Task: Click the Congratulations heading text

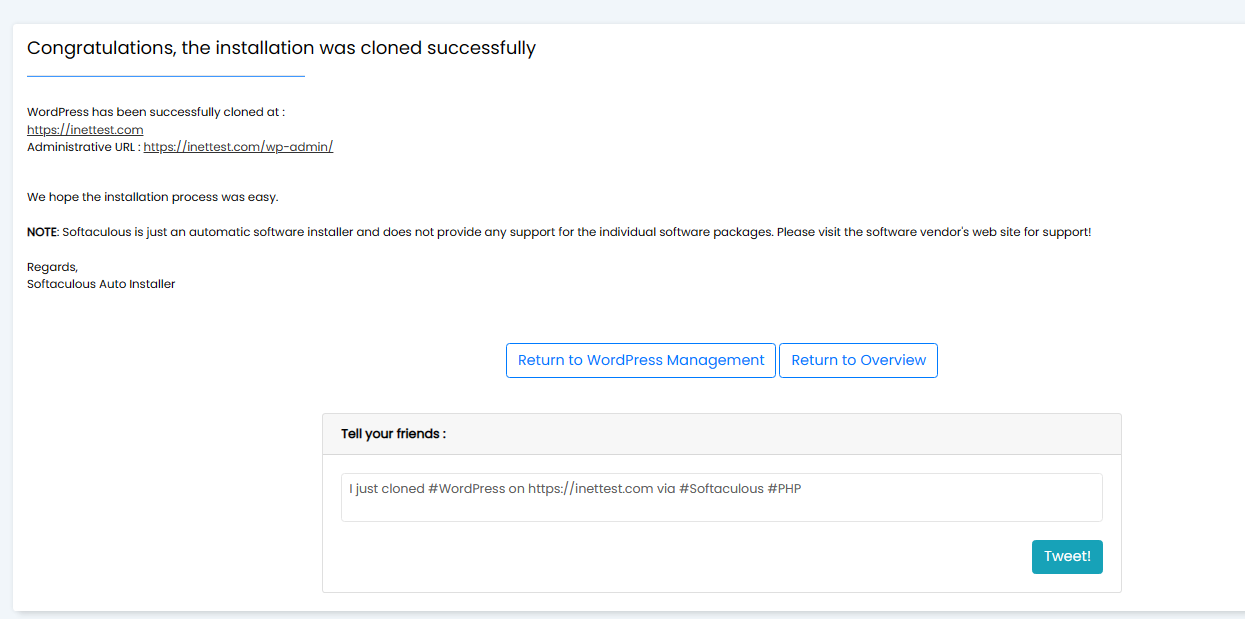Action: 281,48
